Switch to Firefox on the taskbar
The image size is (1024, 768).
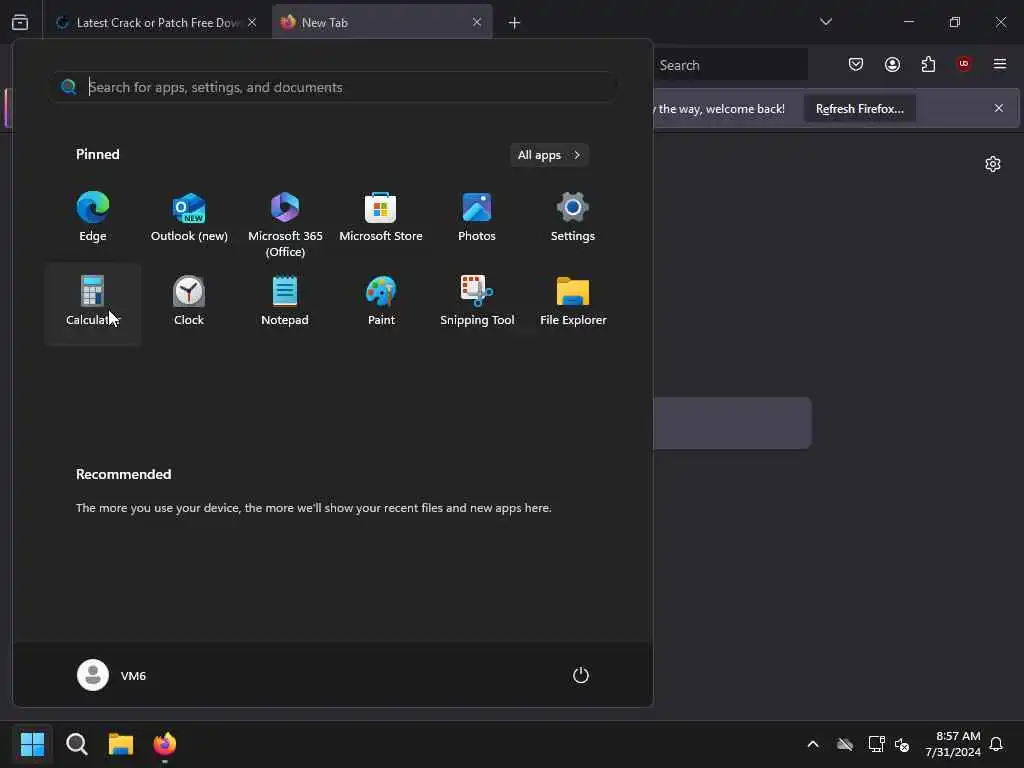(x=165, y=744)
